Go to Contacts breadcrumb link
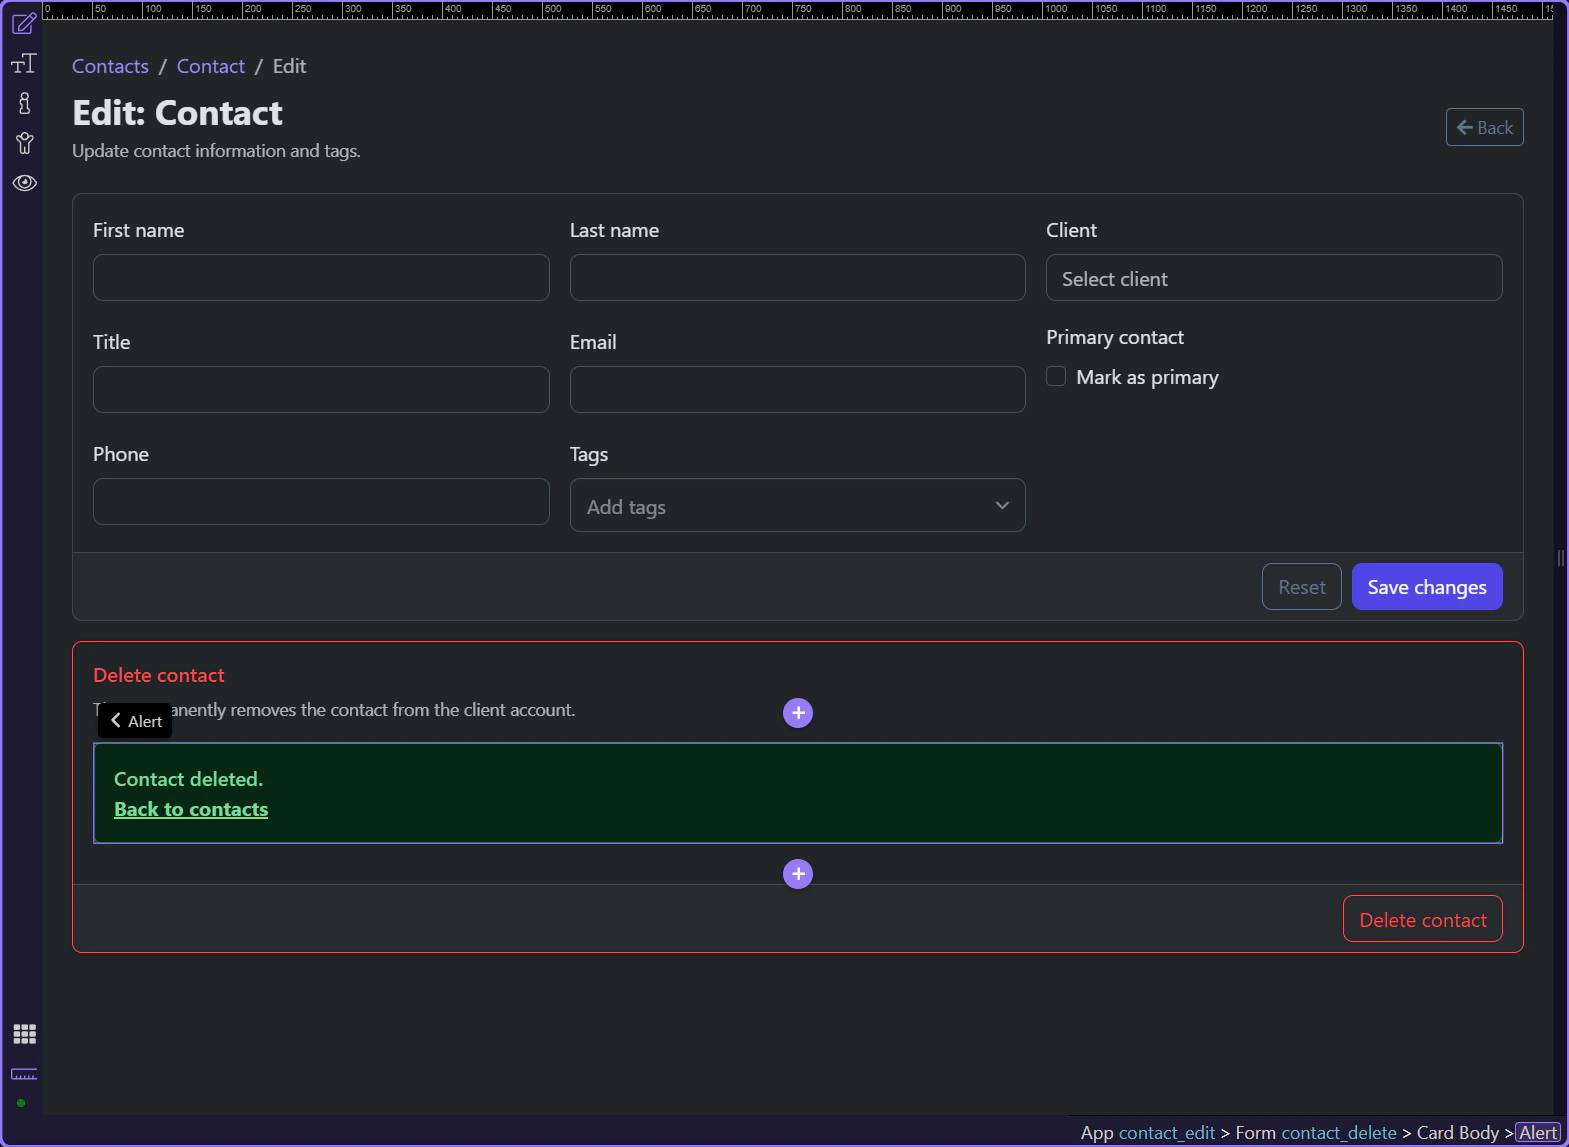This screenshot has height=1147, width=1569. click(110, 66)
